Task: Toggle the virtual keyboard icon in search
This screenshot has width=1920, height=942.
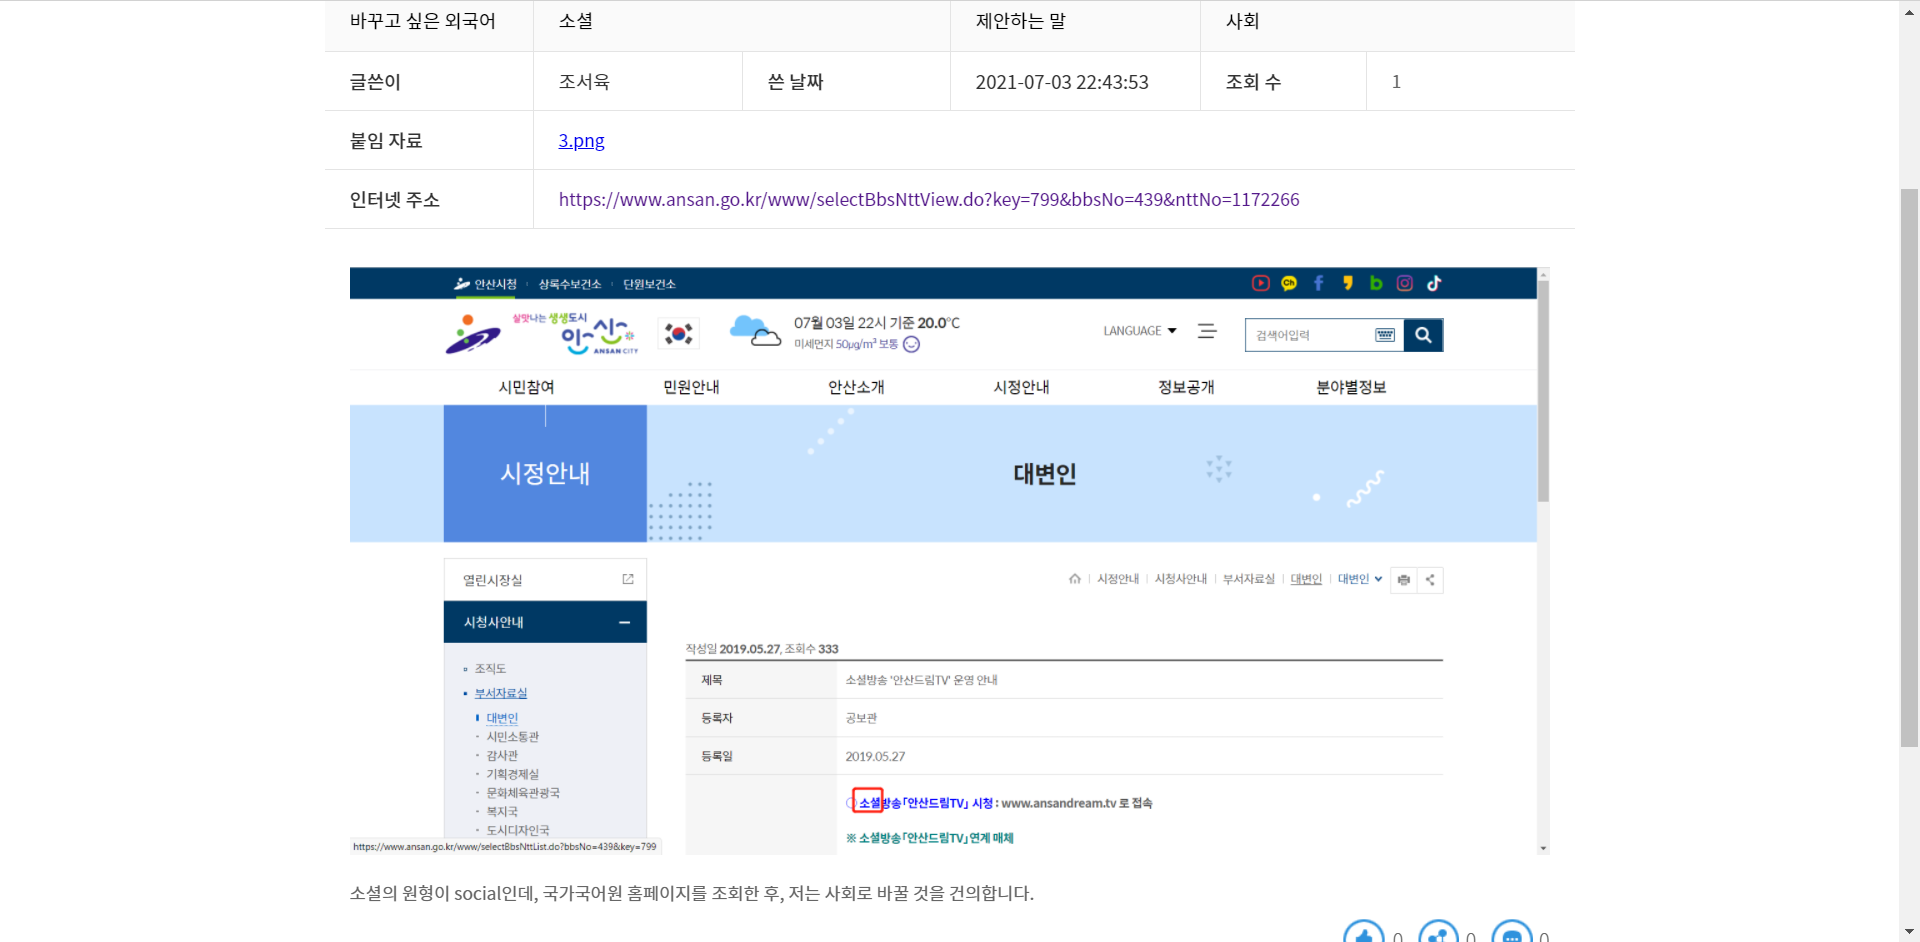Action: click(1385, 335)
